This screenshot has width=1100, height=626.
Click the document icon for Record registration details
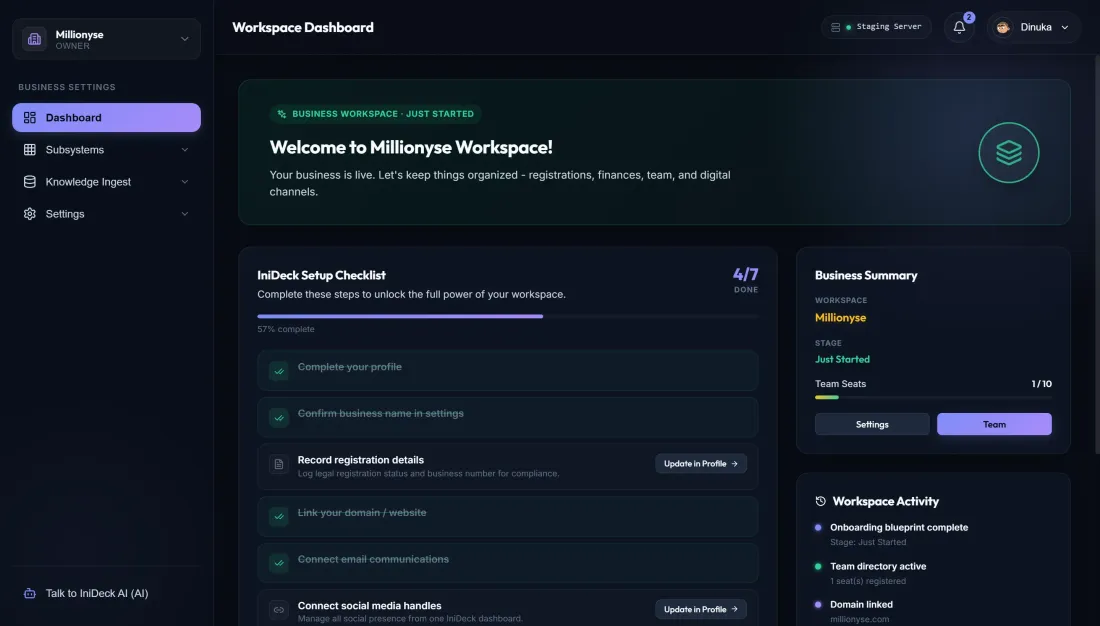coord(279,464)
